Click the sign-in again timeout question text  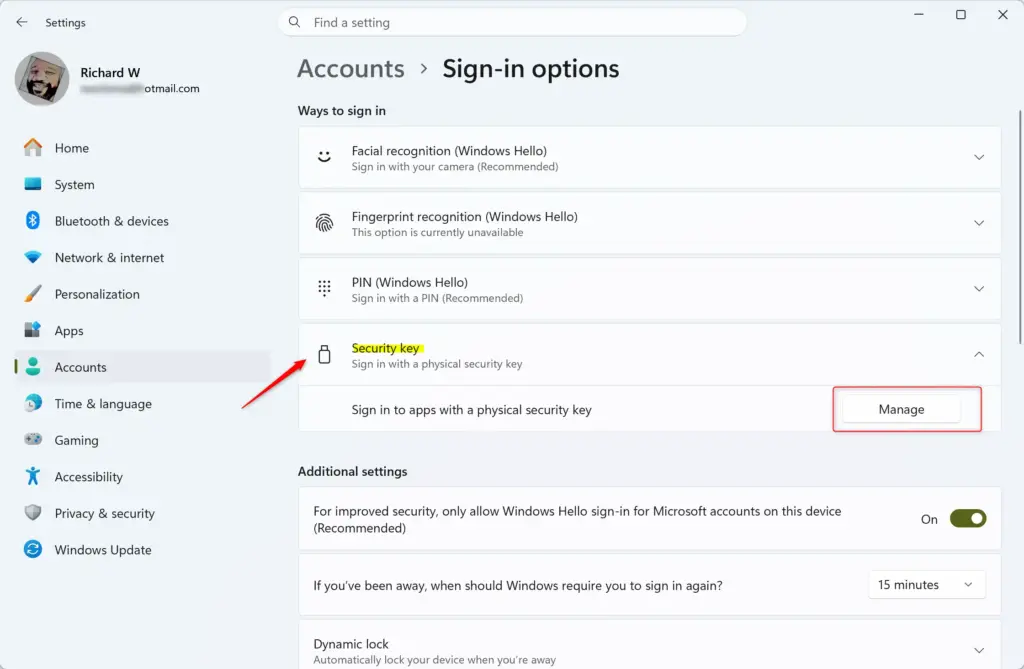(x=518, y=585)
